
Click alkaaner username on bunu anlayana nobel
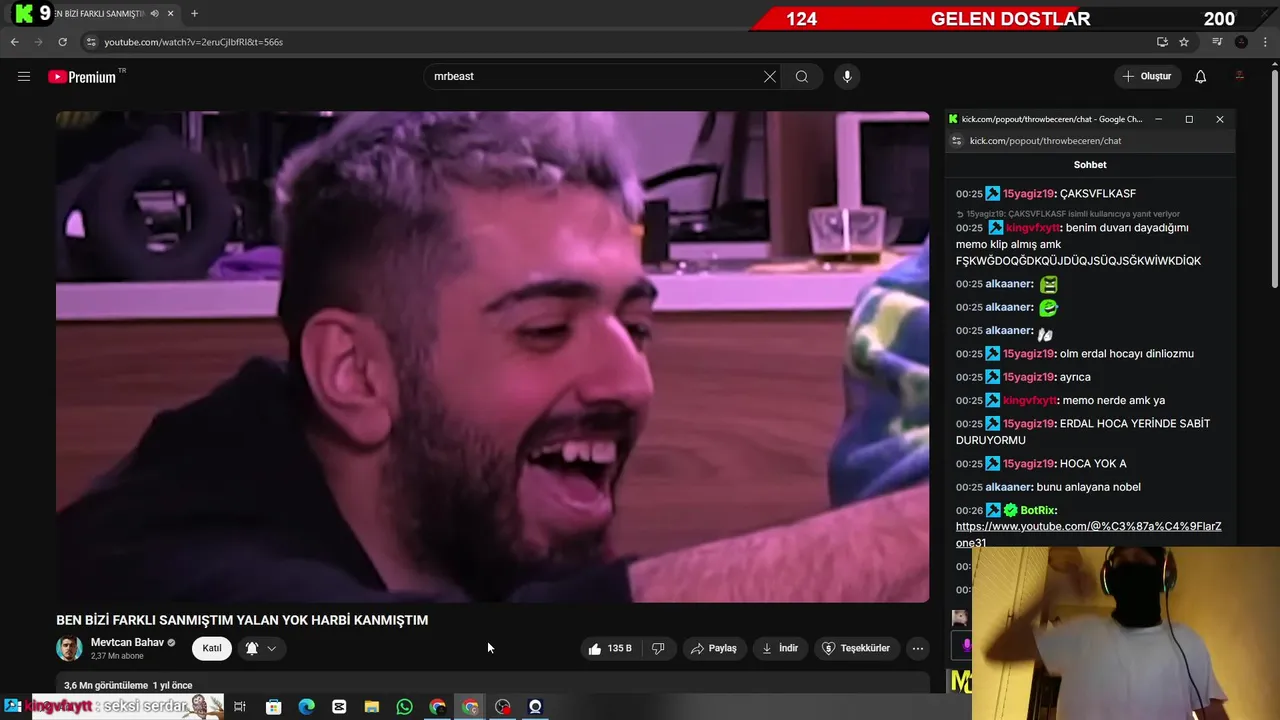[1008, 487]
